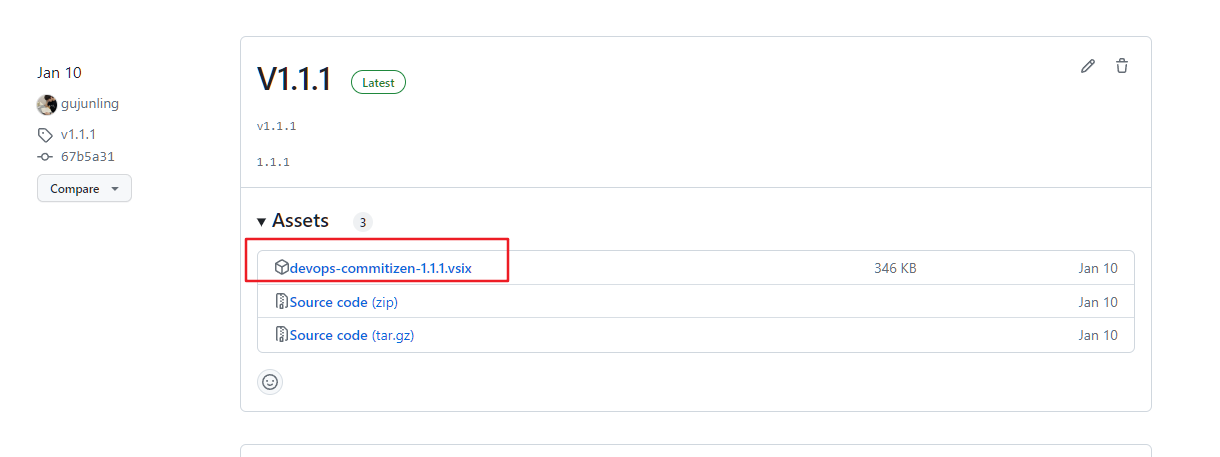Click the commit icon beside 67b5a31
Image resolution: width=1220 pixels, height=457 pixels.
(x=45, y=157)
